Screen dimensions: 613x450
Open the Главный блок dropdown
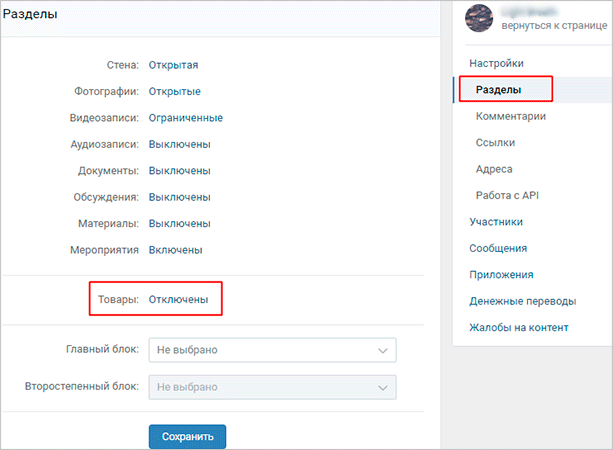pos(272,351)
